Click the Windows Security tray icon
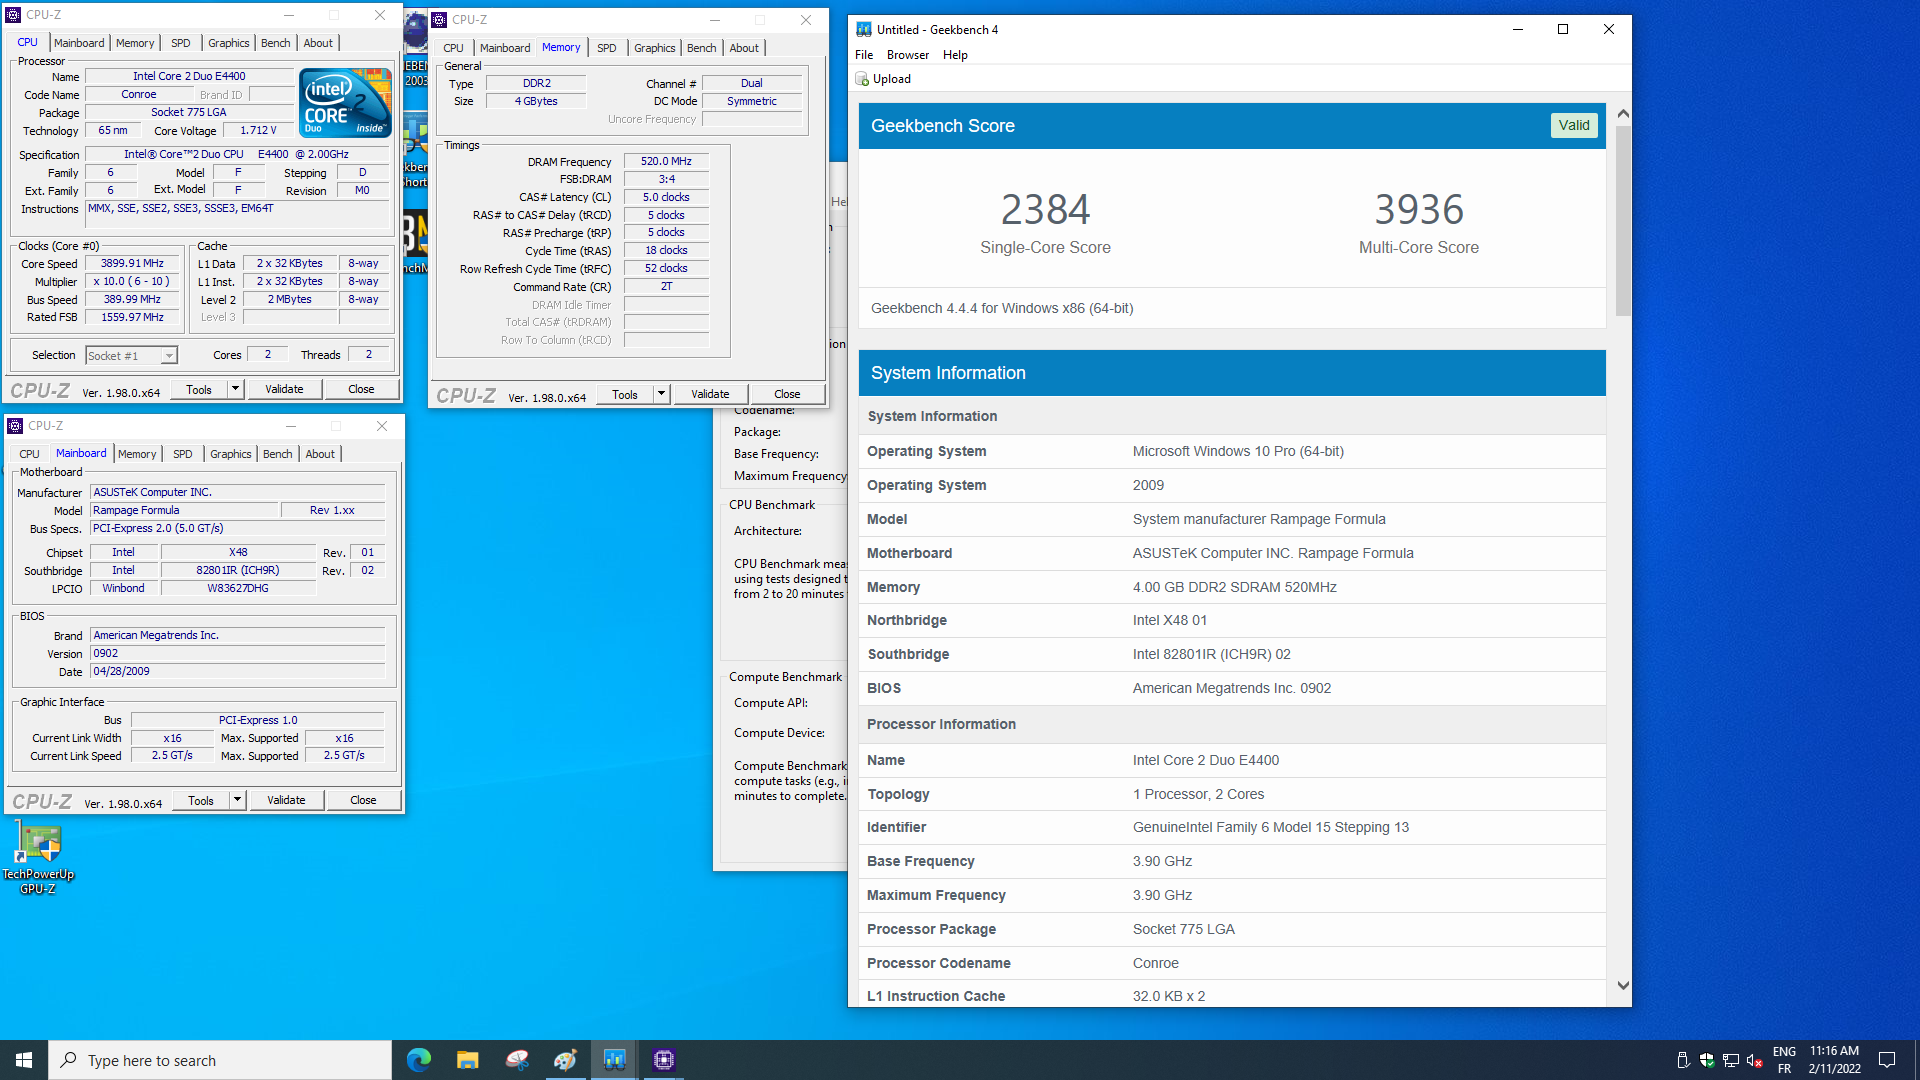The height and width of the screenshot is (1080, 1920). pyautogui.click(x=1707, y=1060)
